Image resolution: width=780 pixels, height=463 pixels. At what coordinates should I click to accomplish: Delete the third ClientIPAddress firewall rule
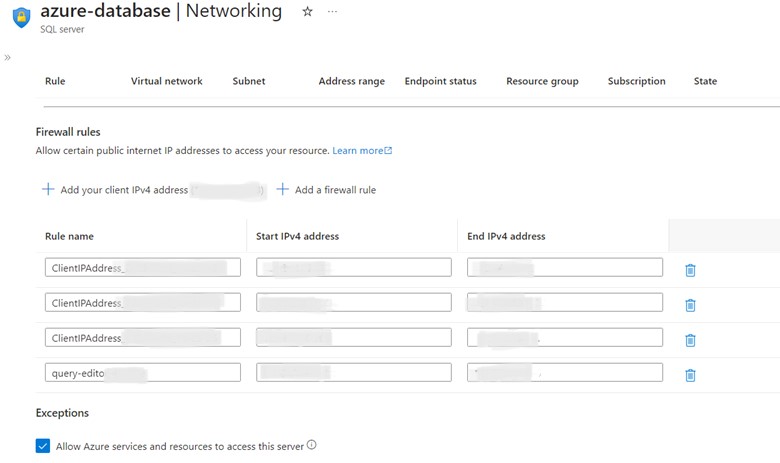tap(690, 340)
